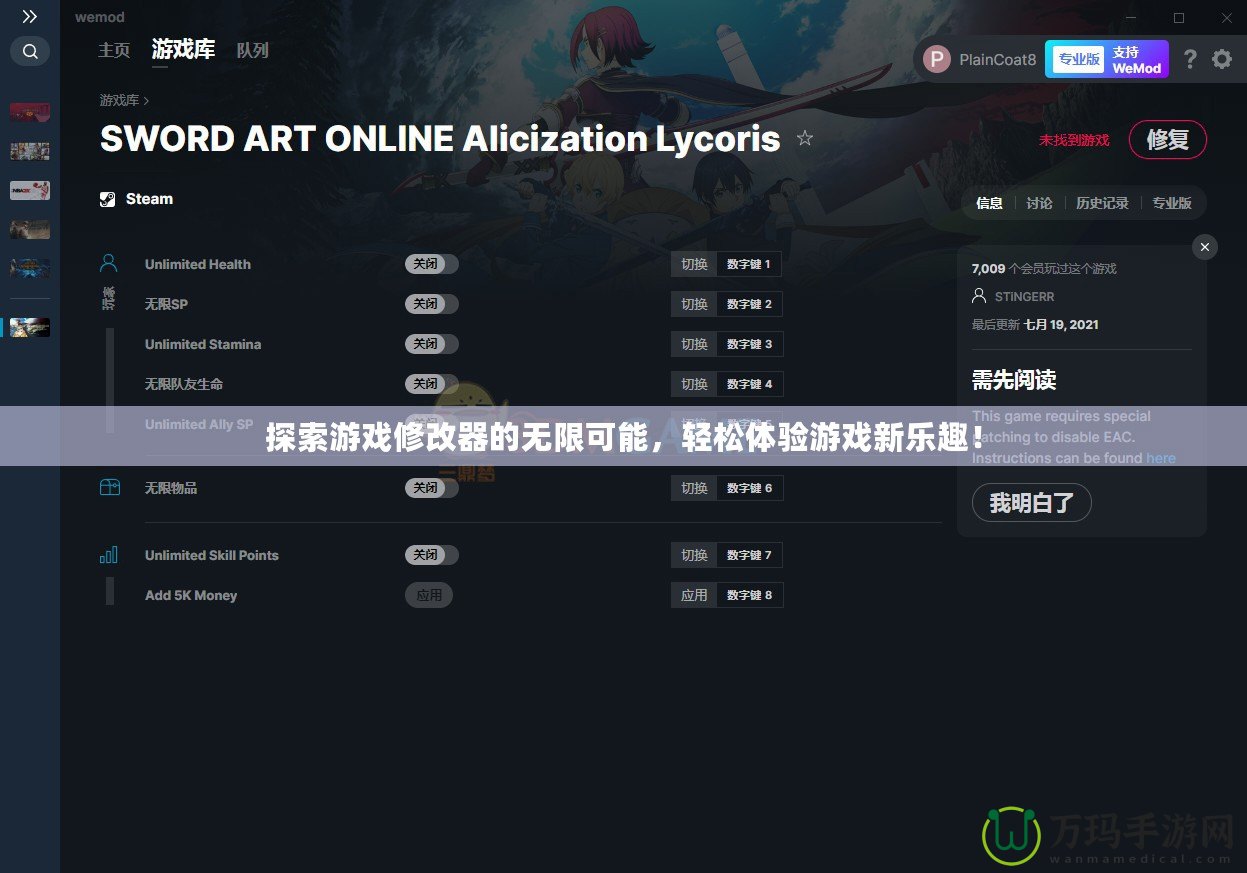Image resolution: width=1247 pixels, height=873 pixels.
Task: Click the author person icon beside STINGERR
Action: (x=979, y=296)
